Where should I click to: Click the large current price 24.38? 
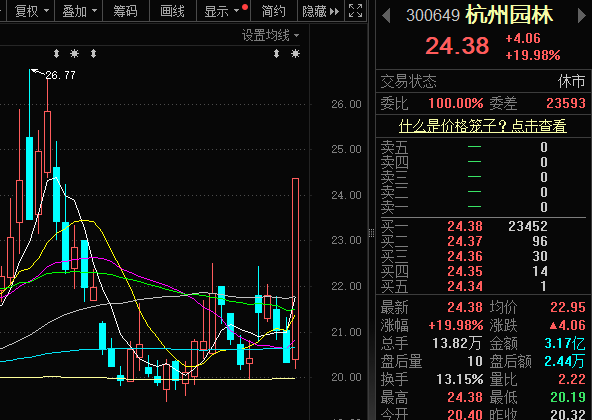pyautogui.click(x=457, y=46)
